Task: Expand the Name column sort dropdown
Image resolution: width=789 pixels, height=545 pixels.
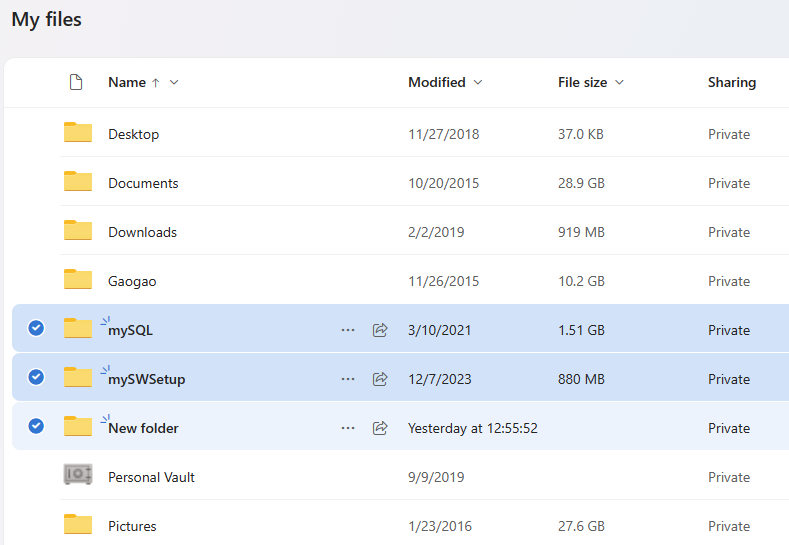Action: tap(174, 83)
